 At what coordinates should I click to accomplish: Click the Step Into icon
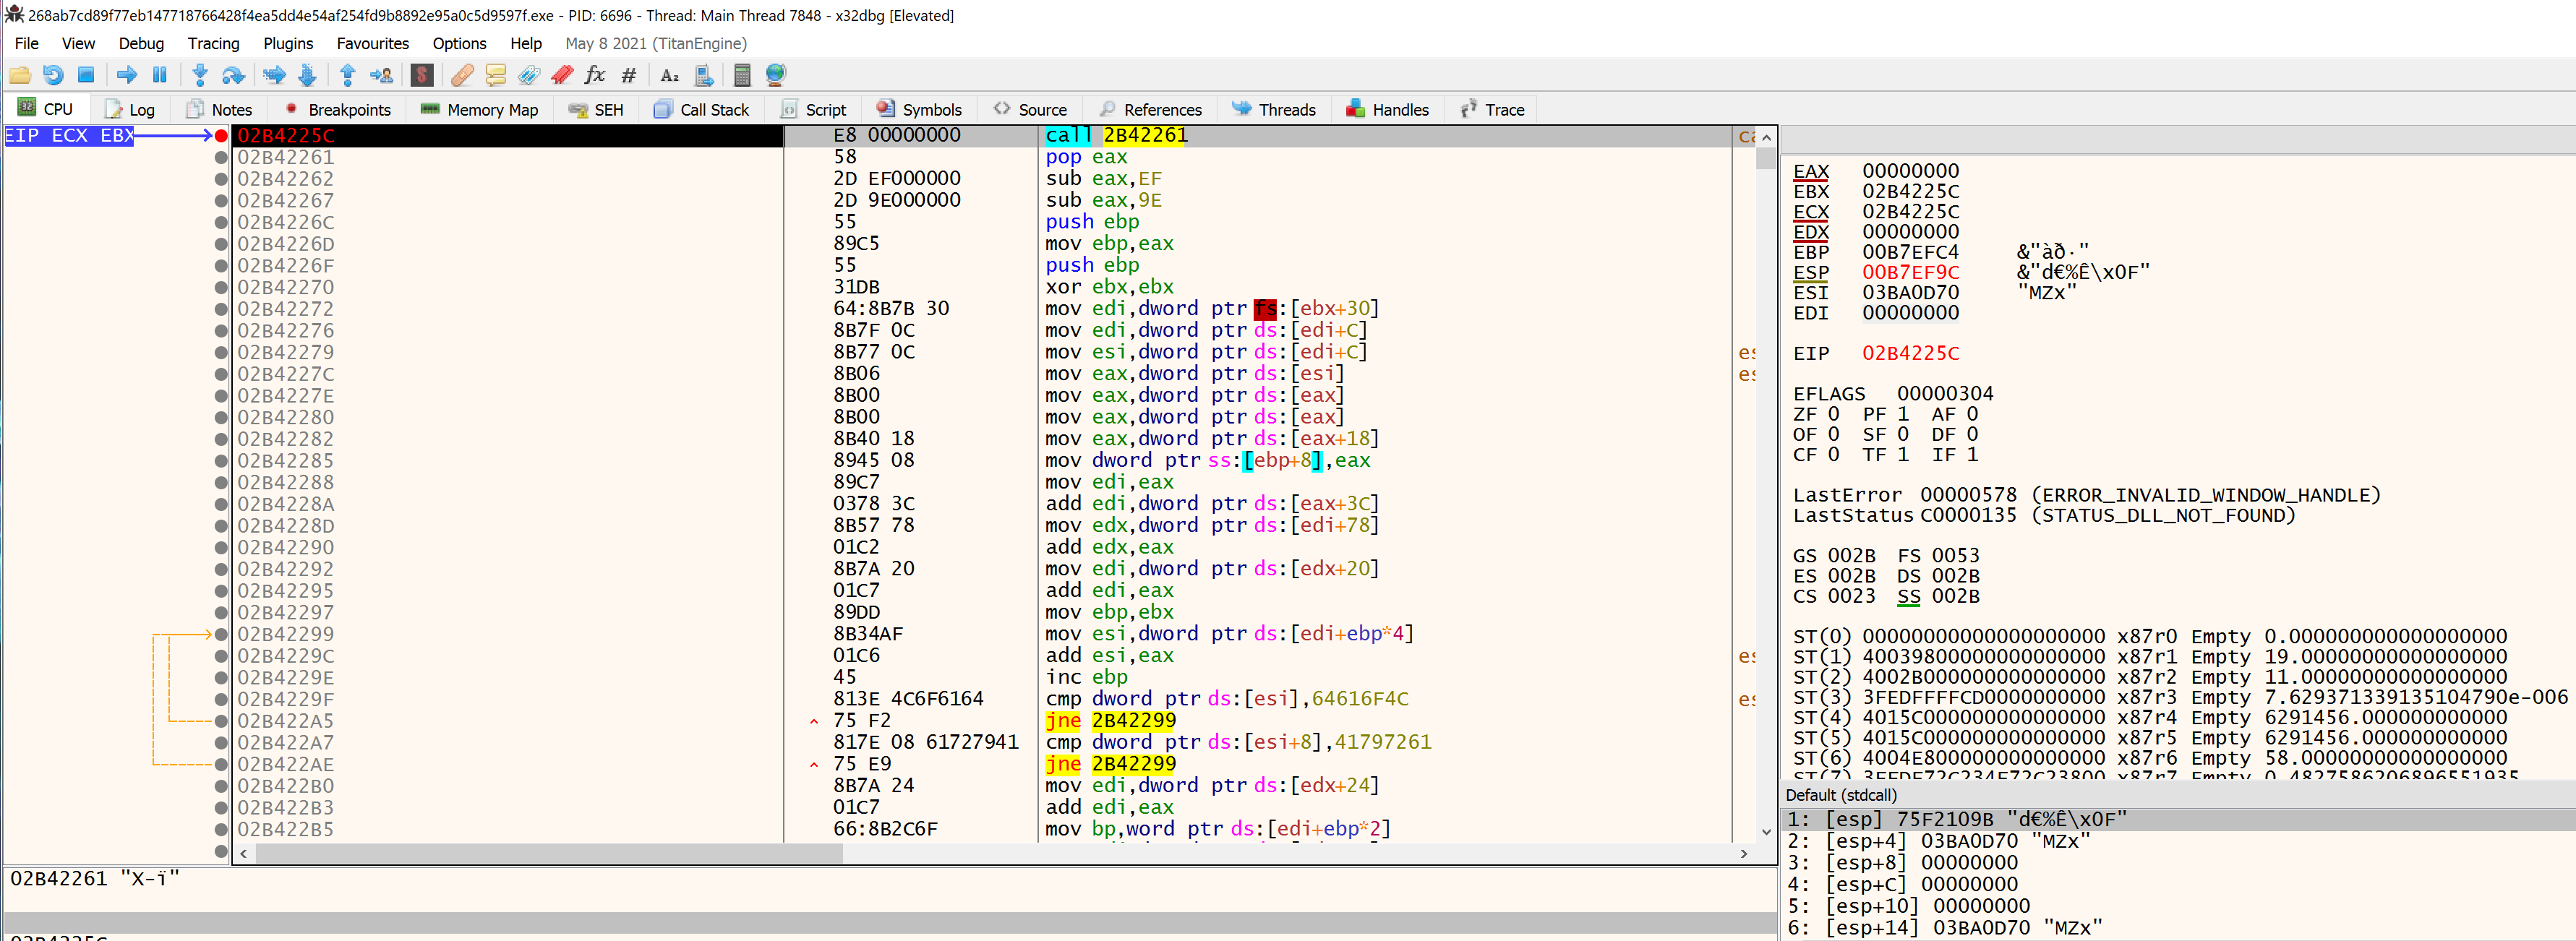pos(200,75)
